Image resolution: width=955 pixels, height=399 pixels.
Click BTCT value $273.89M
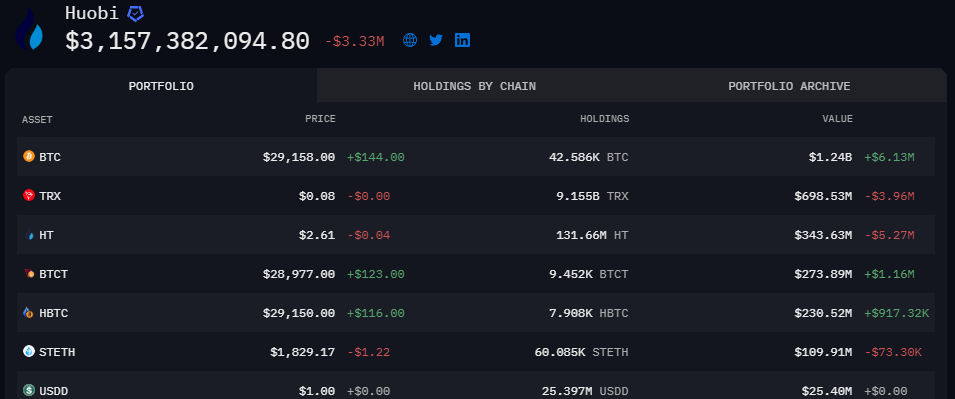[x=823, y=274]
